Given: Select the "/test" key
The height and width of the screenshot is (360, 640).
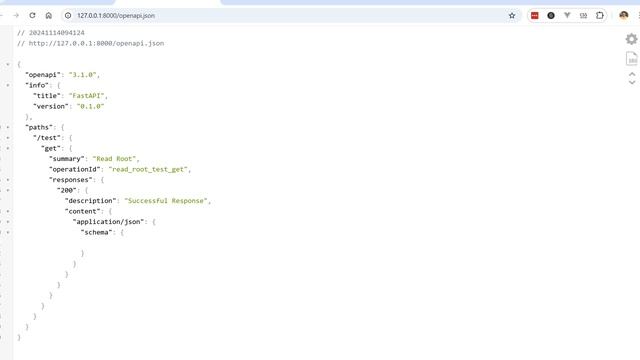Looking at the screenshot, I should pyautogui.click(x=47, y=138).
